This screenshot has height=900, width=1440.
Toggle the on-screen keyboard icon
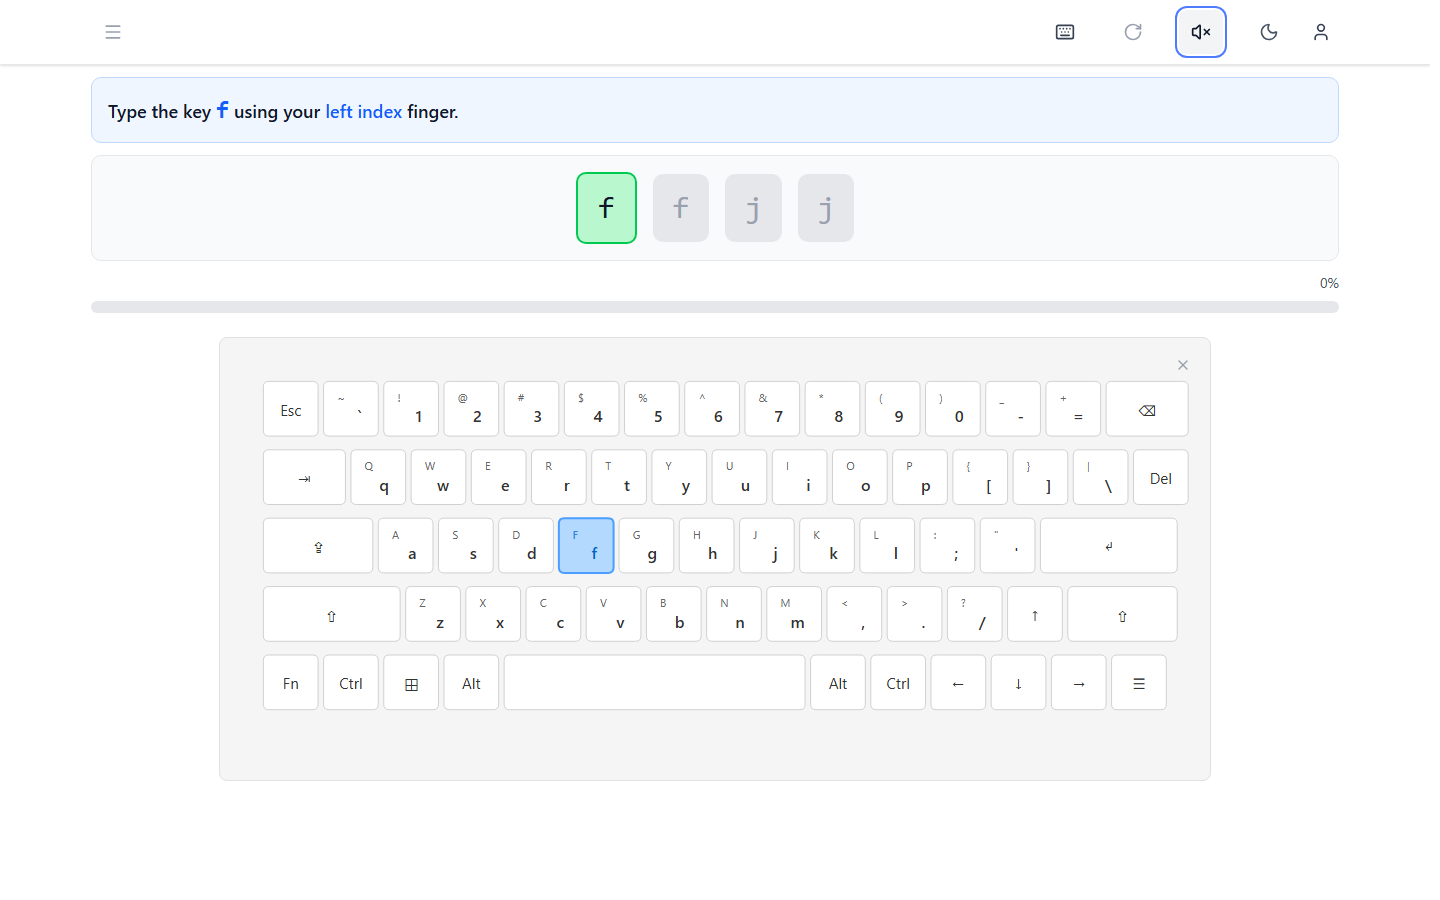[1065, 32]
